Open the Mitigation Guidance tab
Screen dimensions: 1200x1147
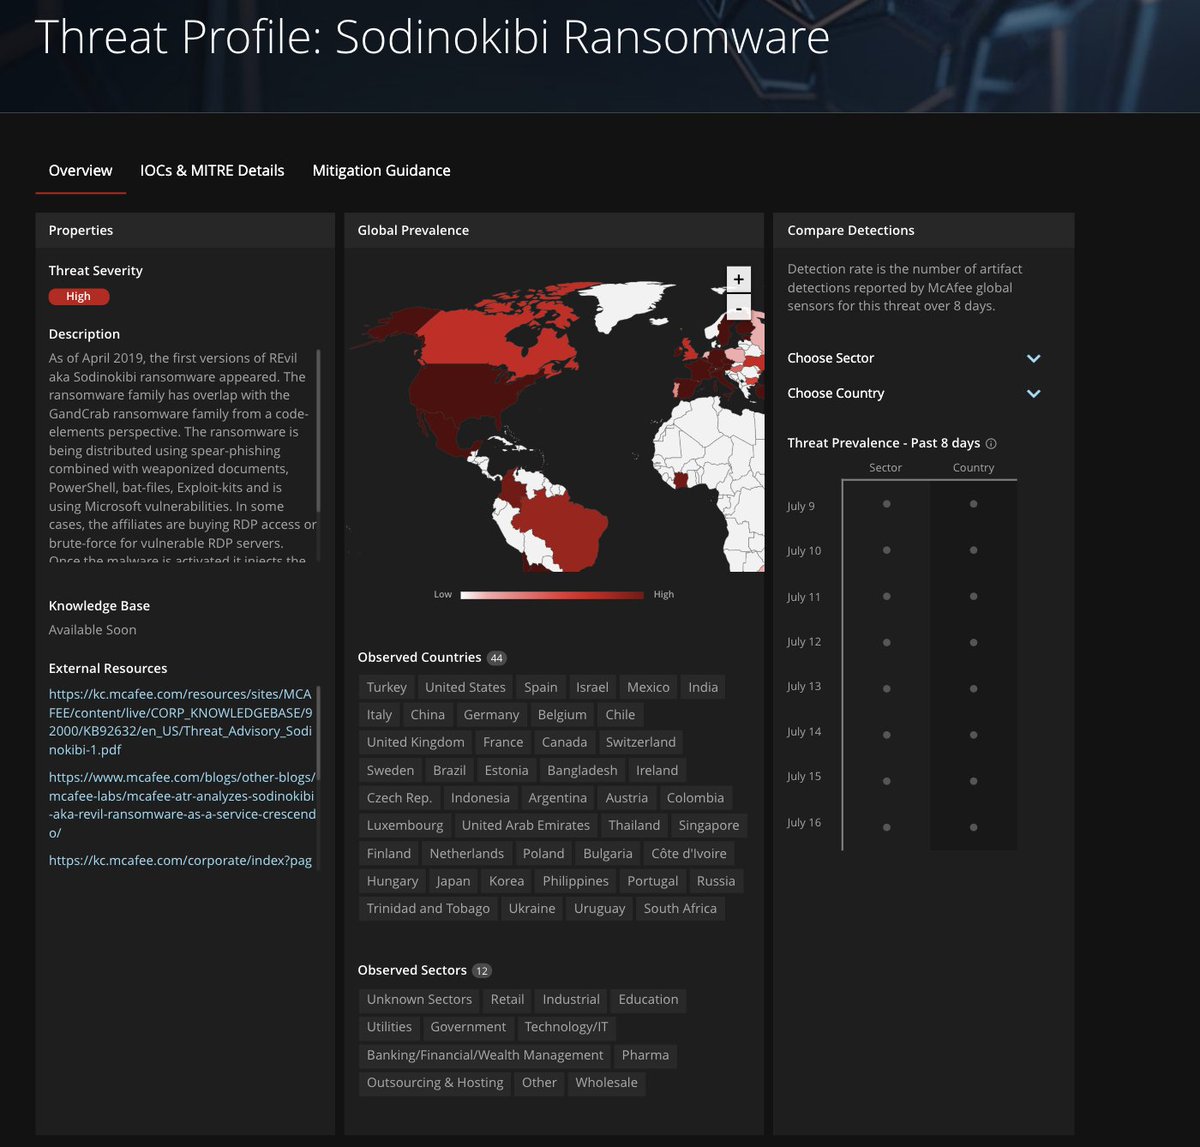(x=381, y=170)
